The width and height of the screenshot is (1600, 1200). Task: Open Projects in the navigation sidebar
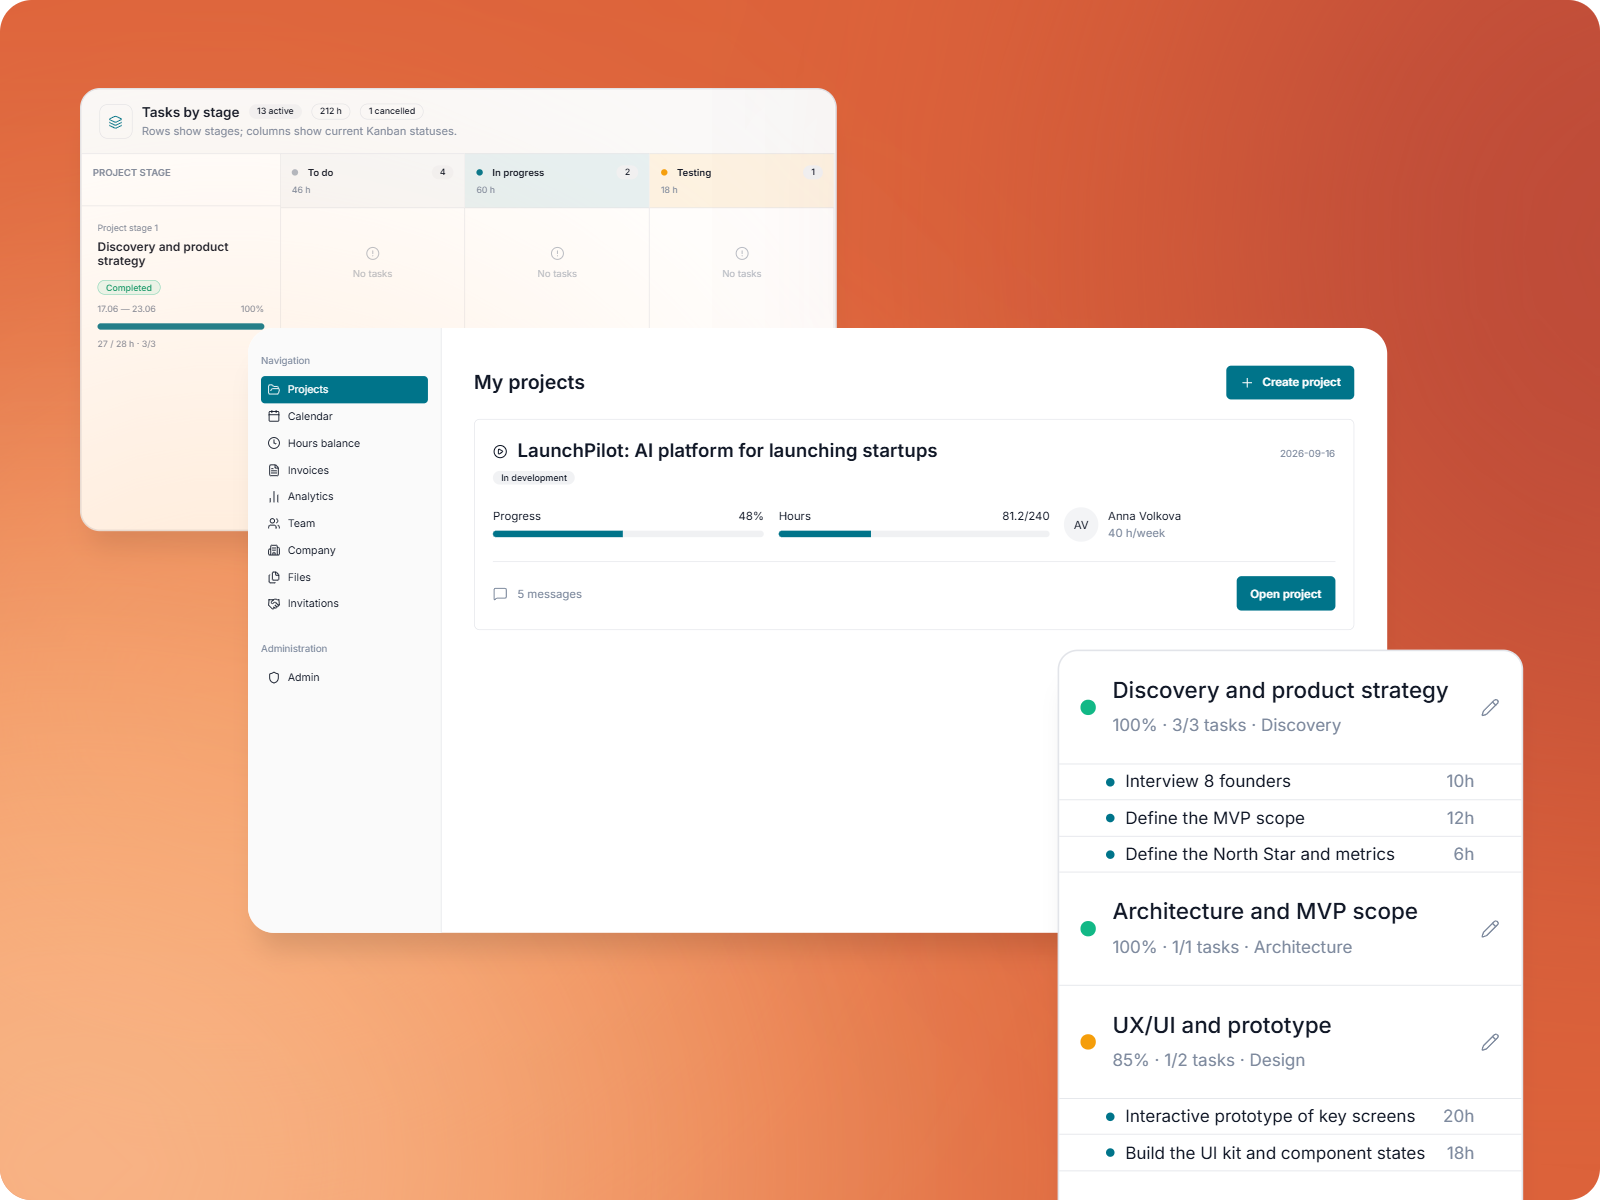[x=344, y=390]
